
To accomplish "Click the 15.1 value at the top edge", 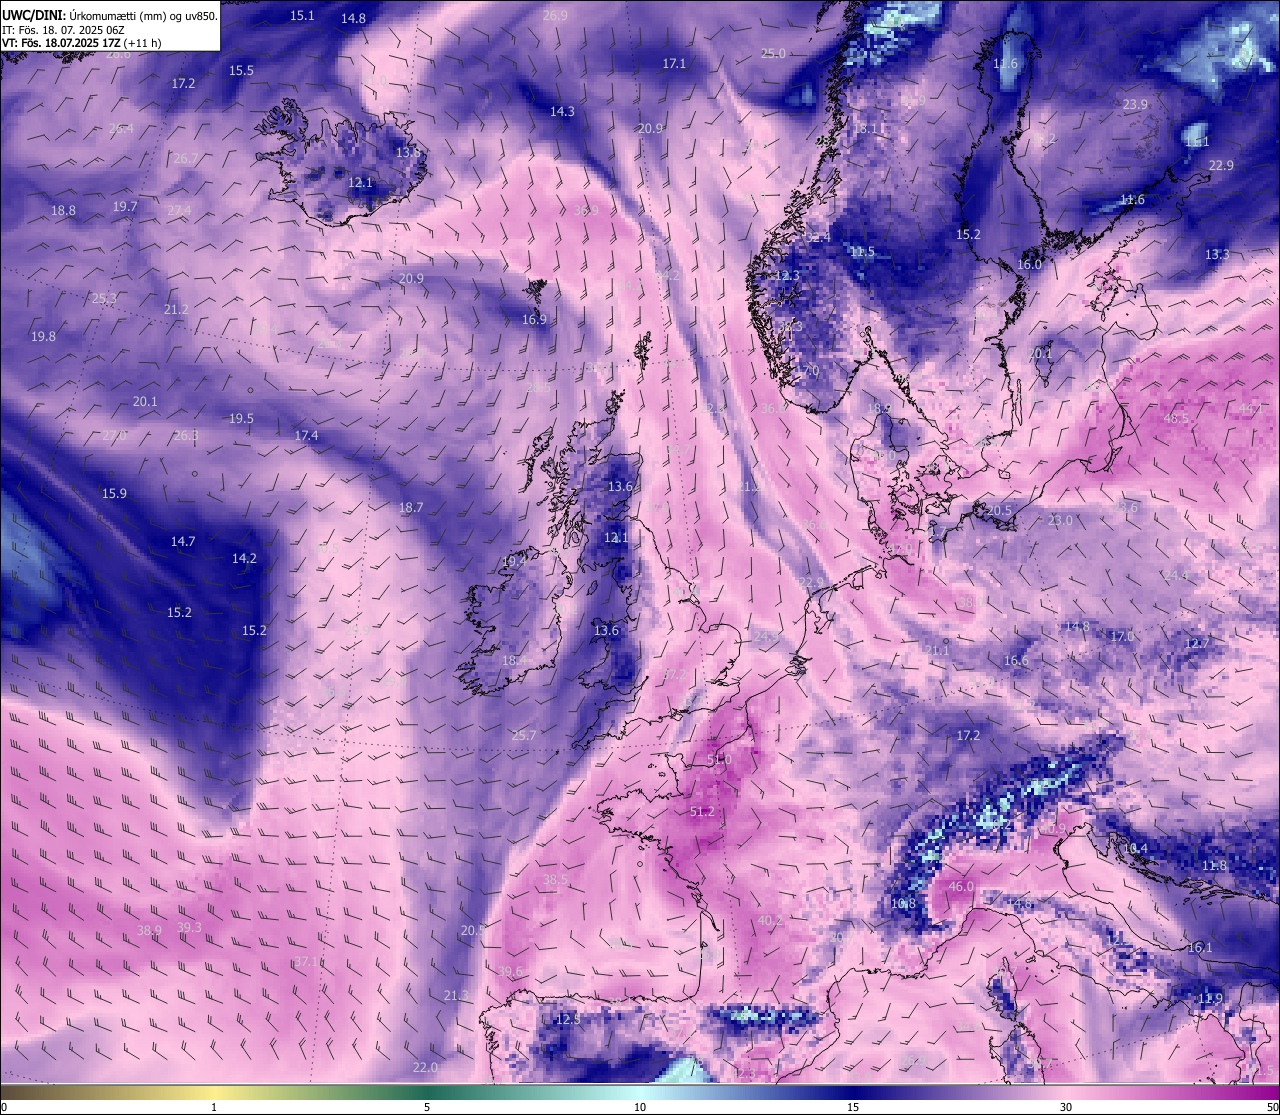I will click(302, 15).
